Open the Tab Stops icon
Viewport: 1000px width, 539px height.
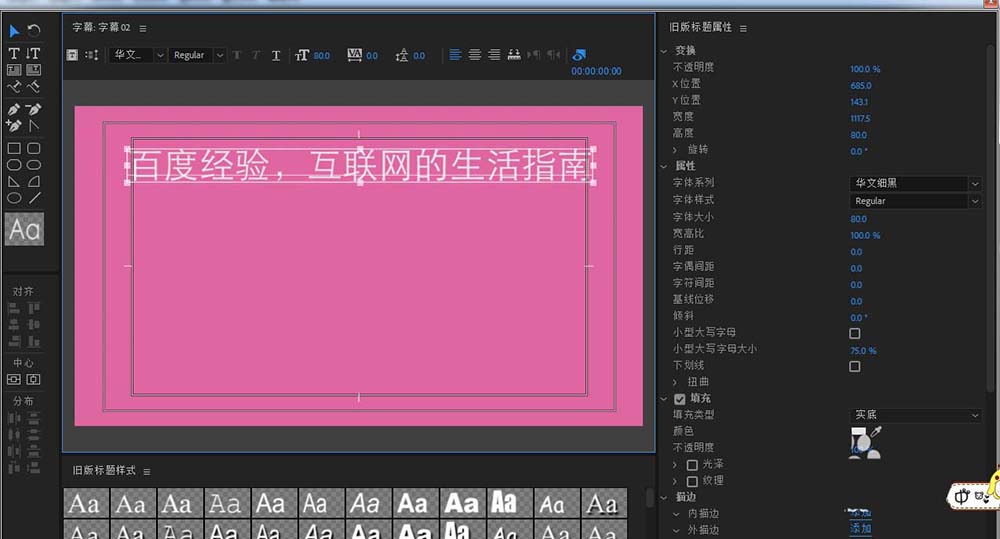[514, 55]
